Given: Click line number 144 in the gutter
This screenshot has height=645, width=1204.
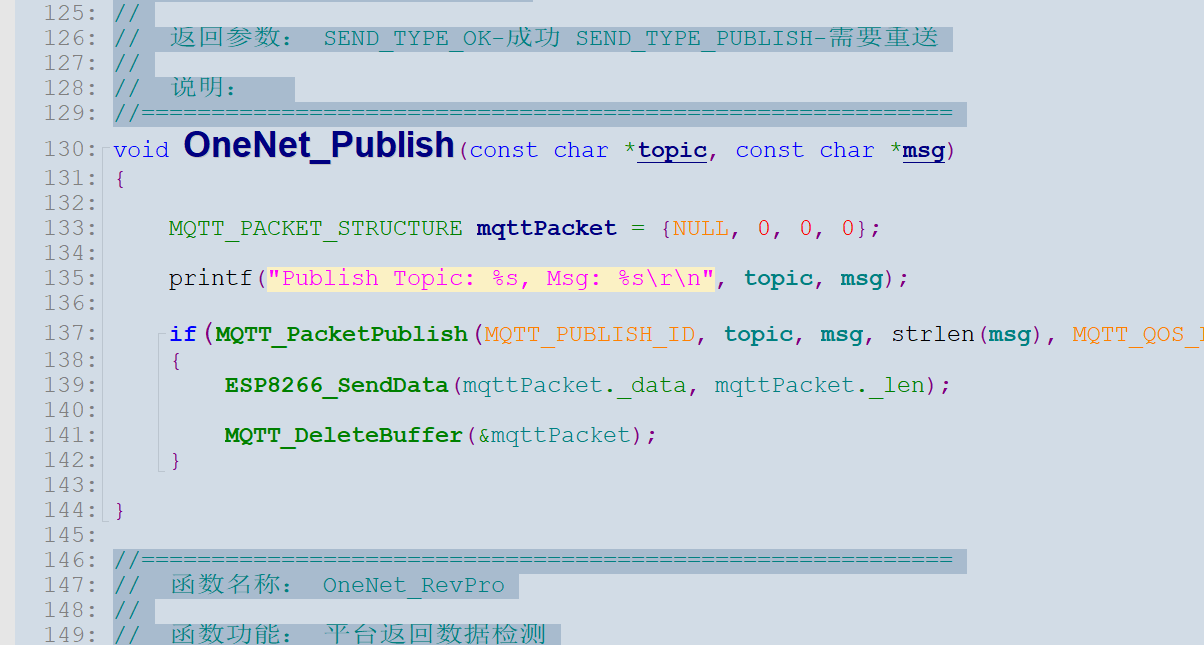Looking at the screenshot, I should (71, 510).
